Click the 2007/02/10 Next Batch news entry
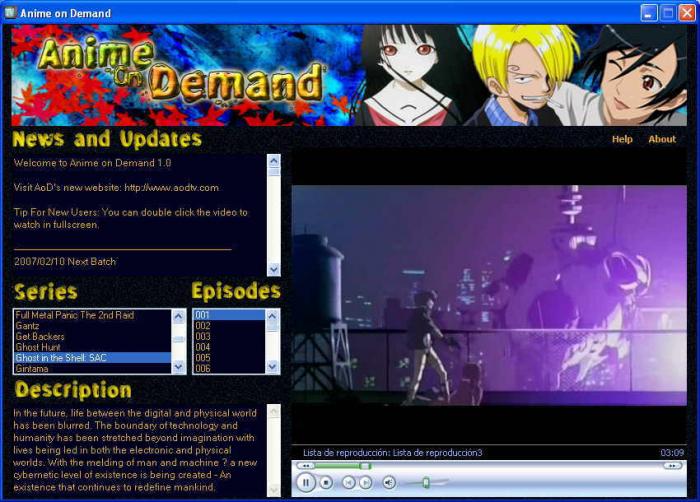The height and width of the screenshot is (502, 700). tap(65, 261)
